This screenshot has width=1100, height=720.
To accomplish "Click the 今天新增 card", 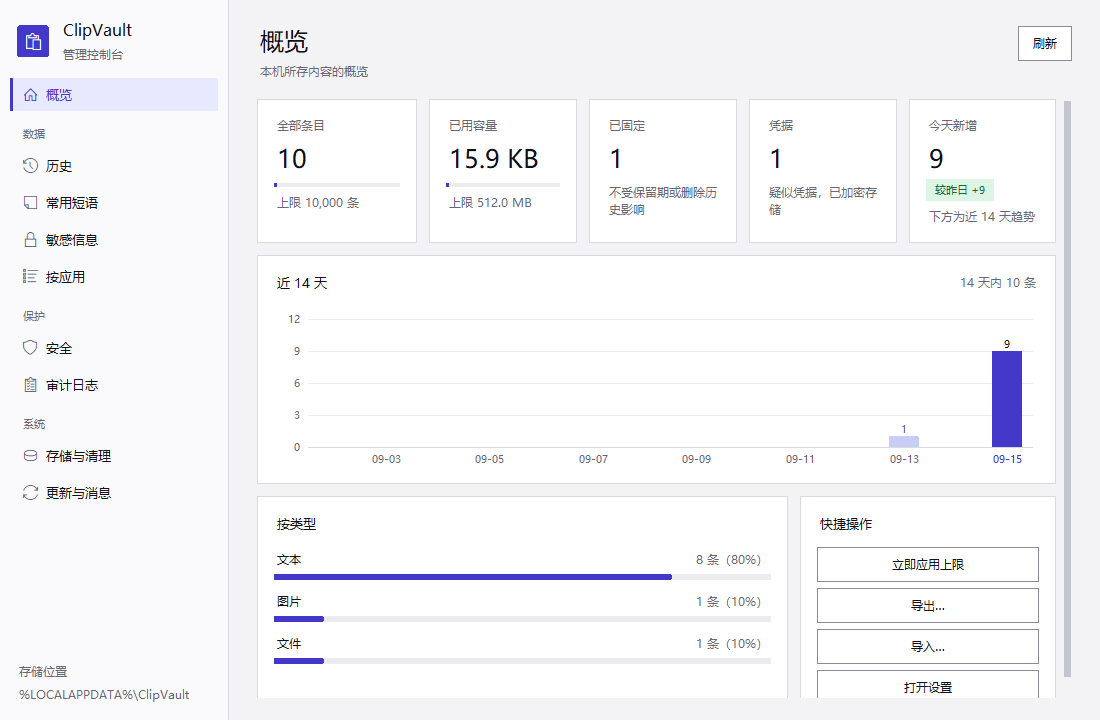I will click(x=982, y=171).
